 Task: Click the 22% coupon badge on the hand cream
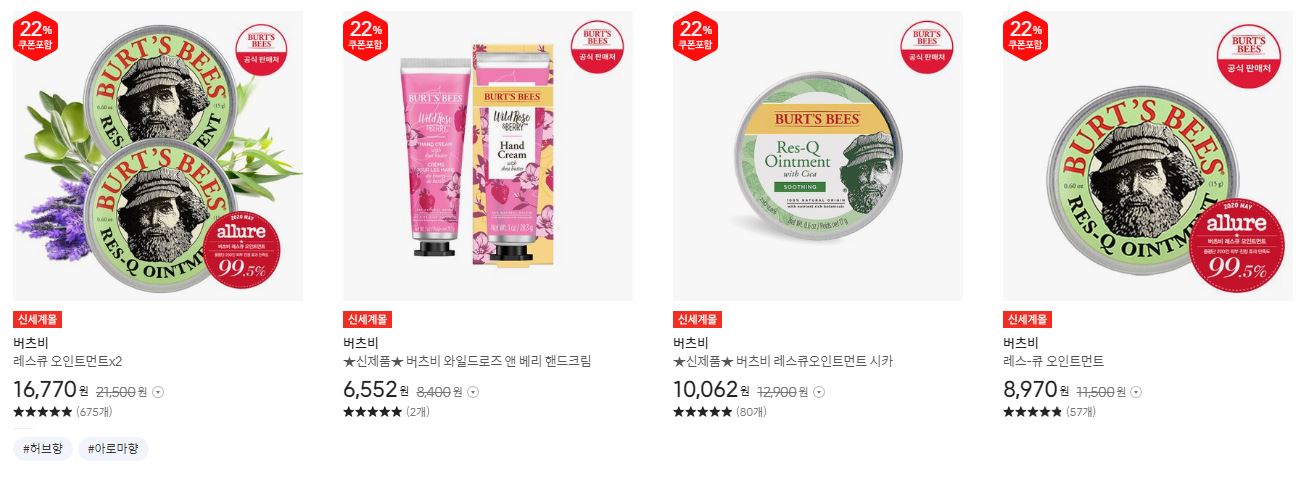(365, 33)
